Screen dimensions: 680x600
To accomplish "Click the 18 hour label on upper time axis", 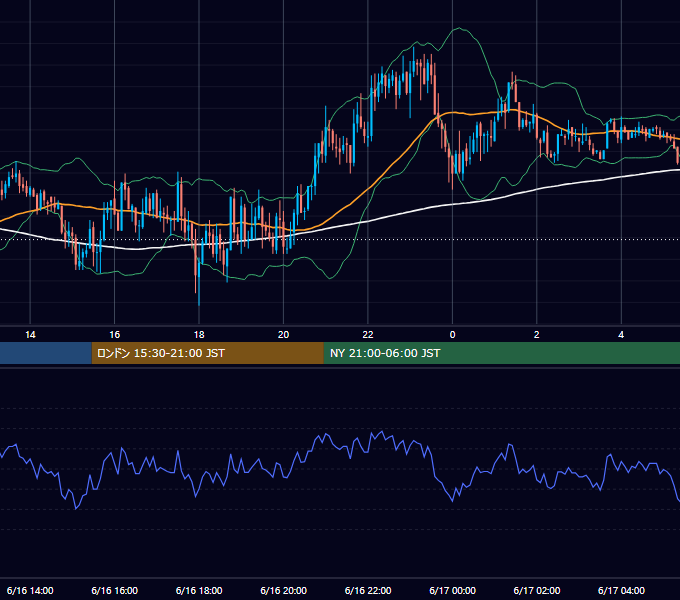I will [x=199, y=335].
